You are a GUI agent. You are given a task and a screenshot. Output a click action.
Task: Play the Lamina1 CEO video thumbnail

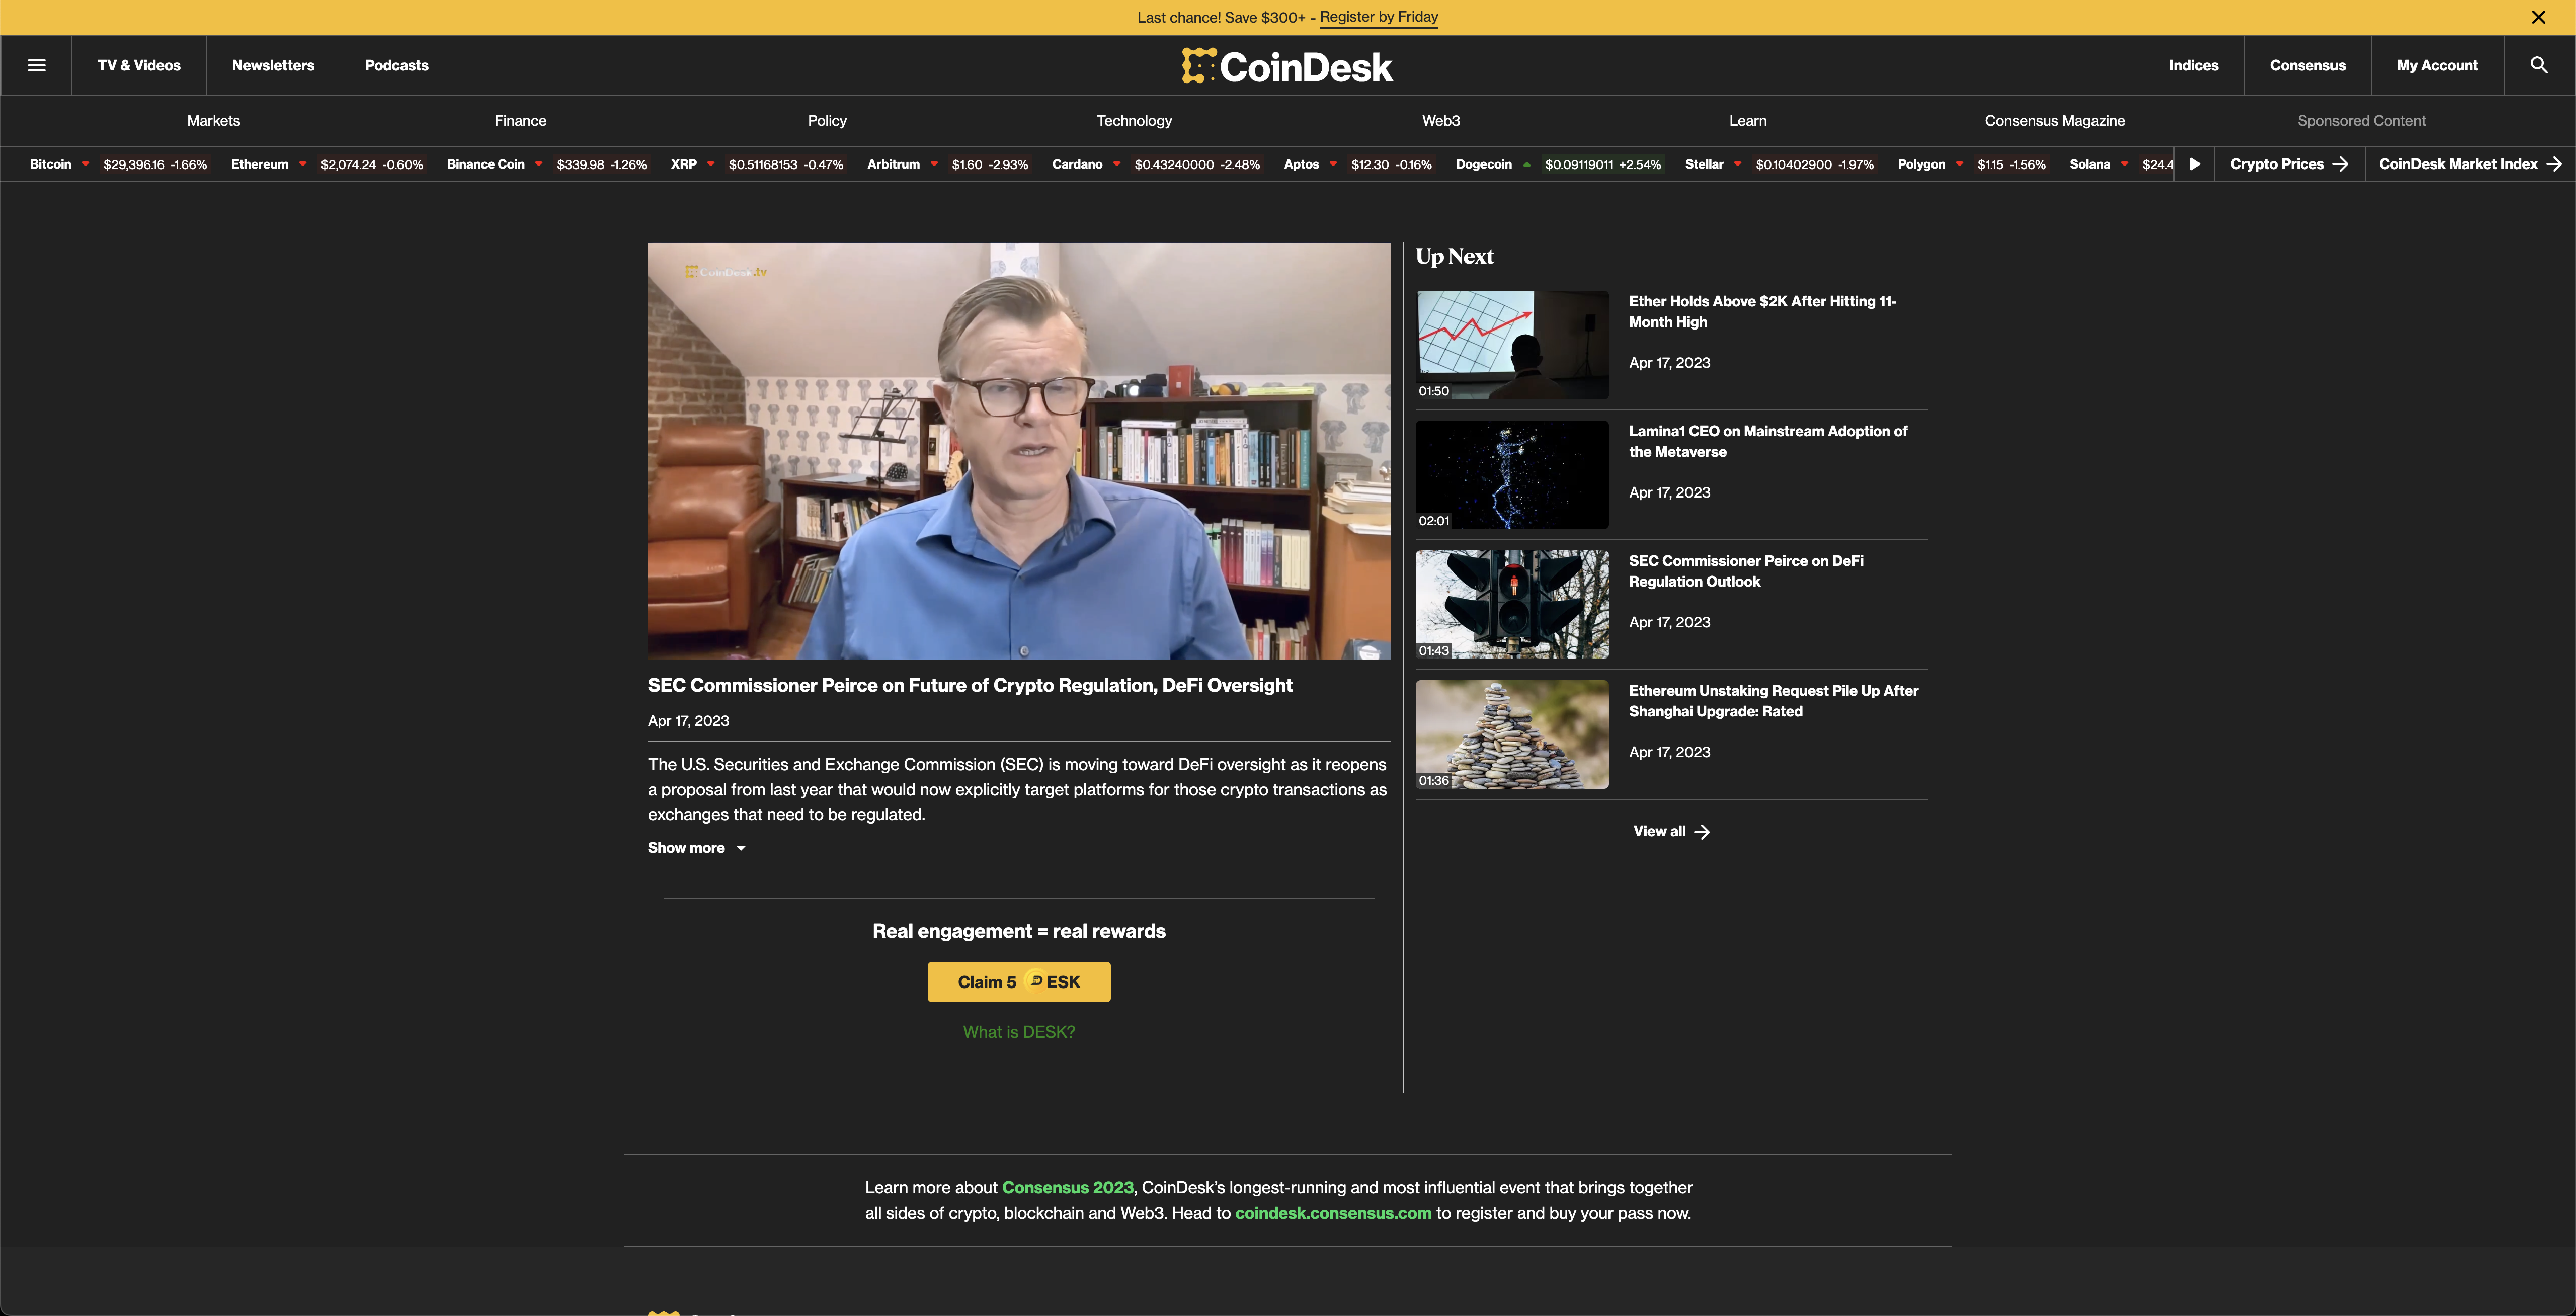pyautogui.click(x=1512, y=474)
